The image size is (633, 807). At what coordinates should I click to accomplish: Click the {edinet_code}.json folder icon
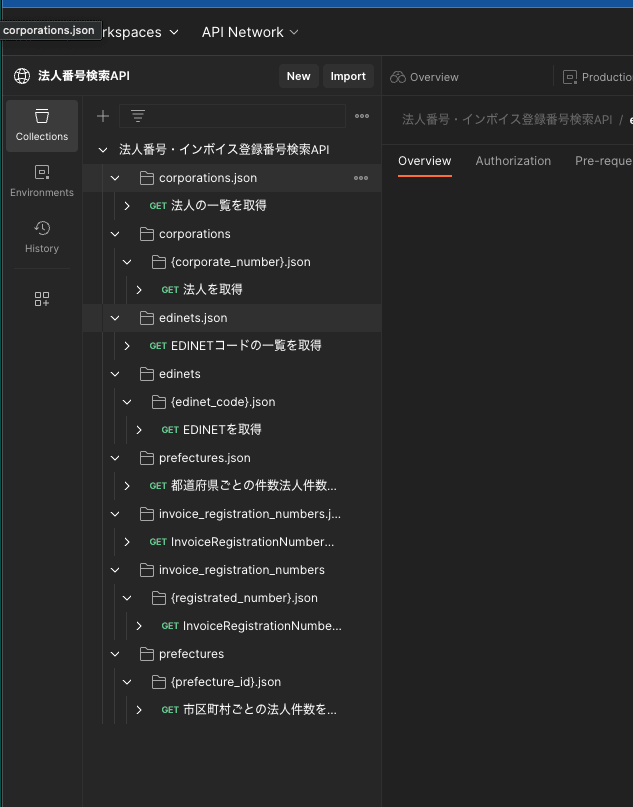point(159,402)
